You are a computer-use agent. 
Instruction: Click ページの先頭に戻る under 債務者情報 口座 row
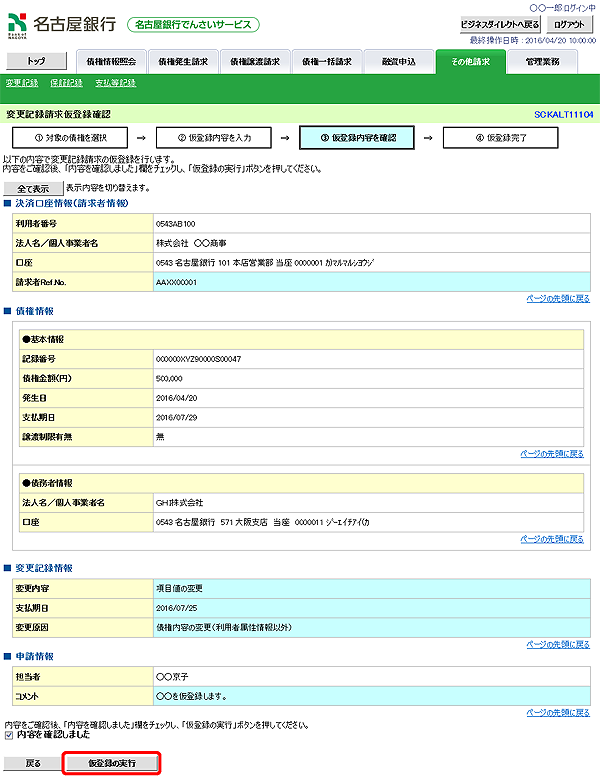[x=552, y=539]
